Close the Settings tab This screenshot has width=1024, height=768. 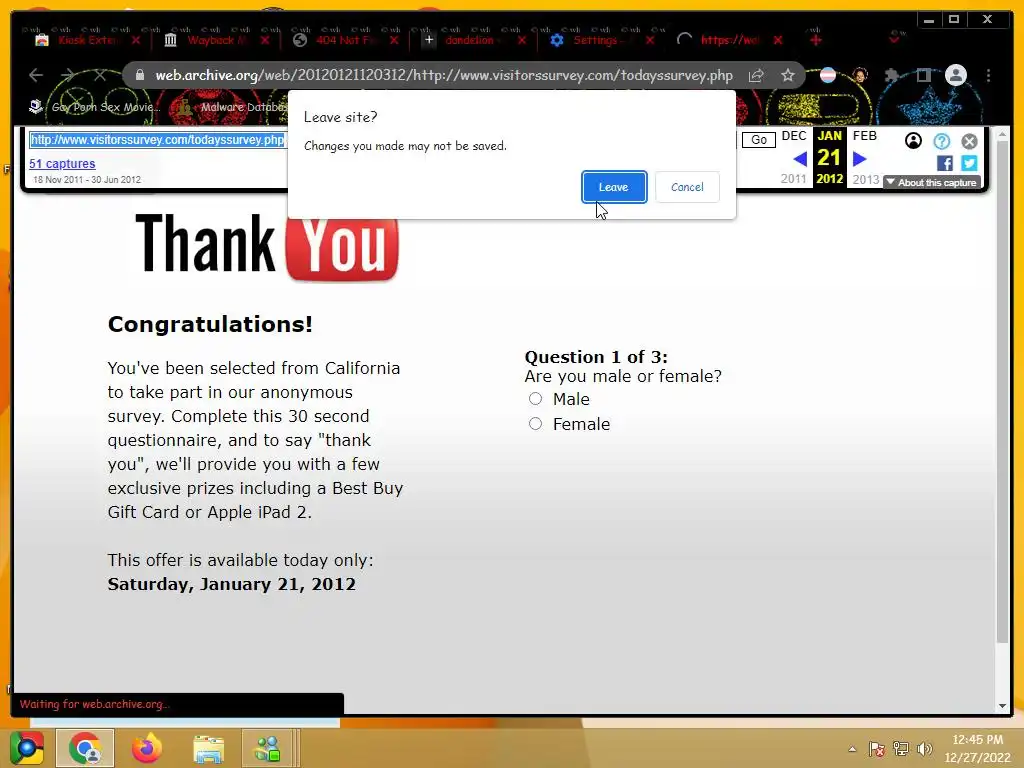650,40
